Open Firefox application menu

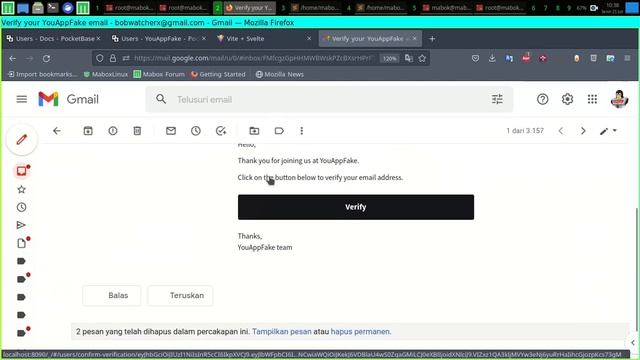click(627, 58)
